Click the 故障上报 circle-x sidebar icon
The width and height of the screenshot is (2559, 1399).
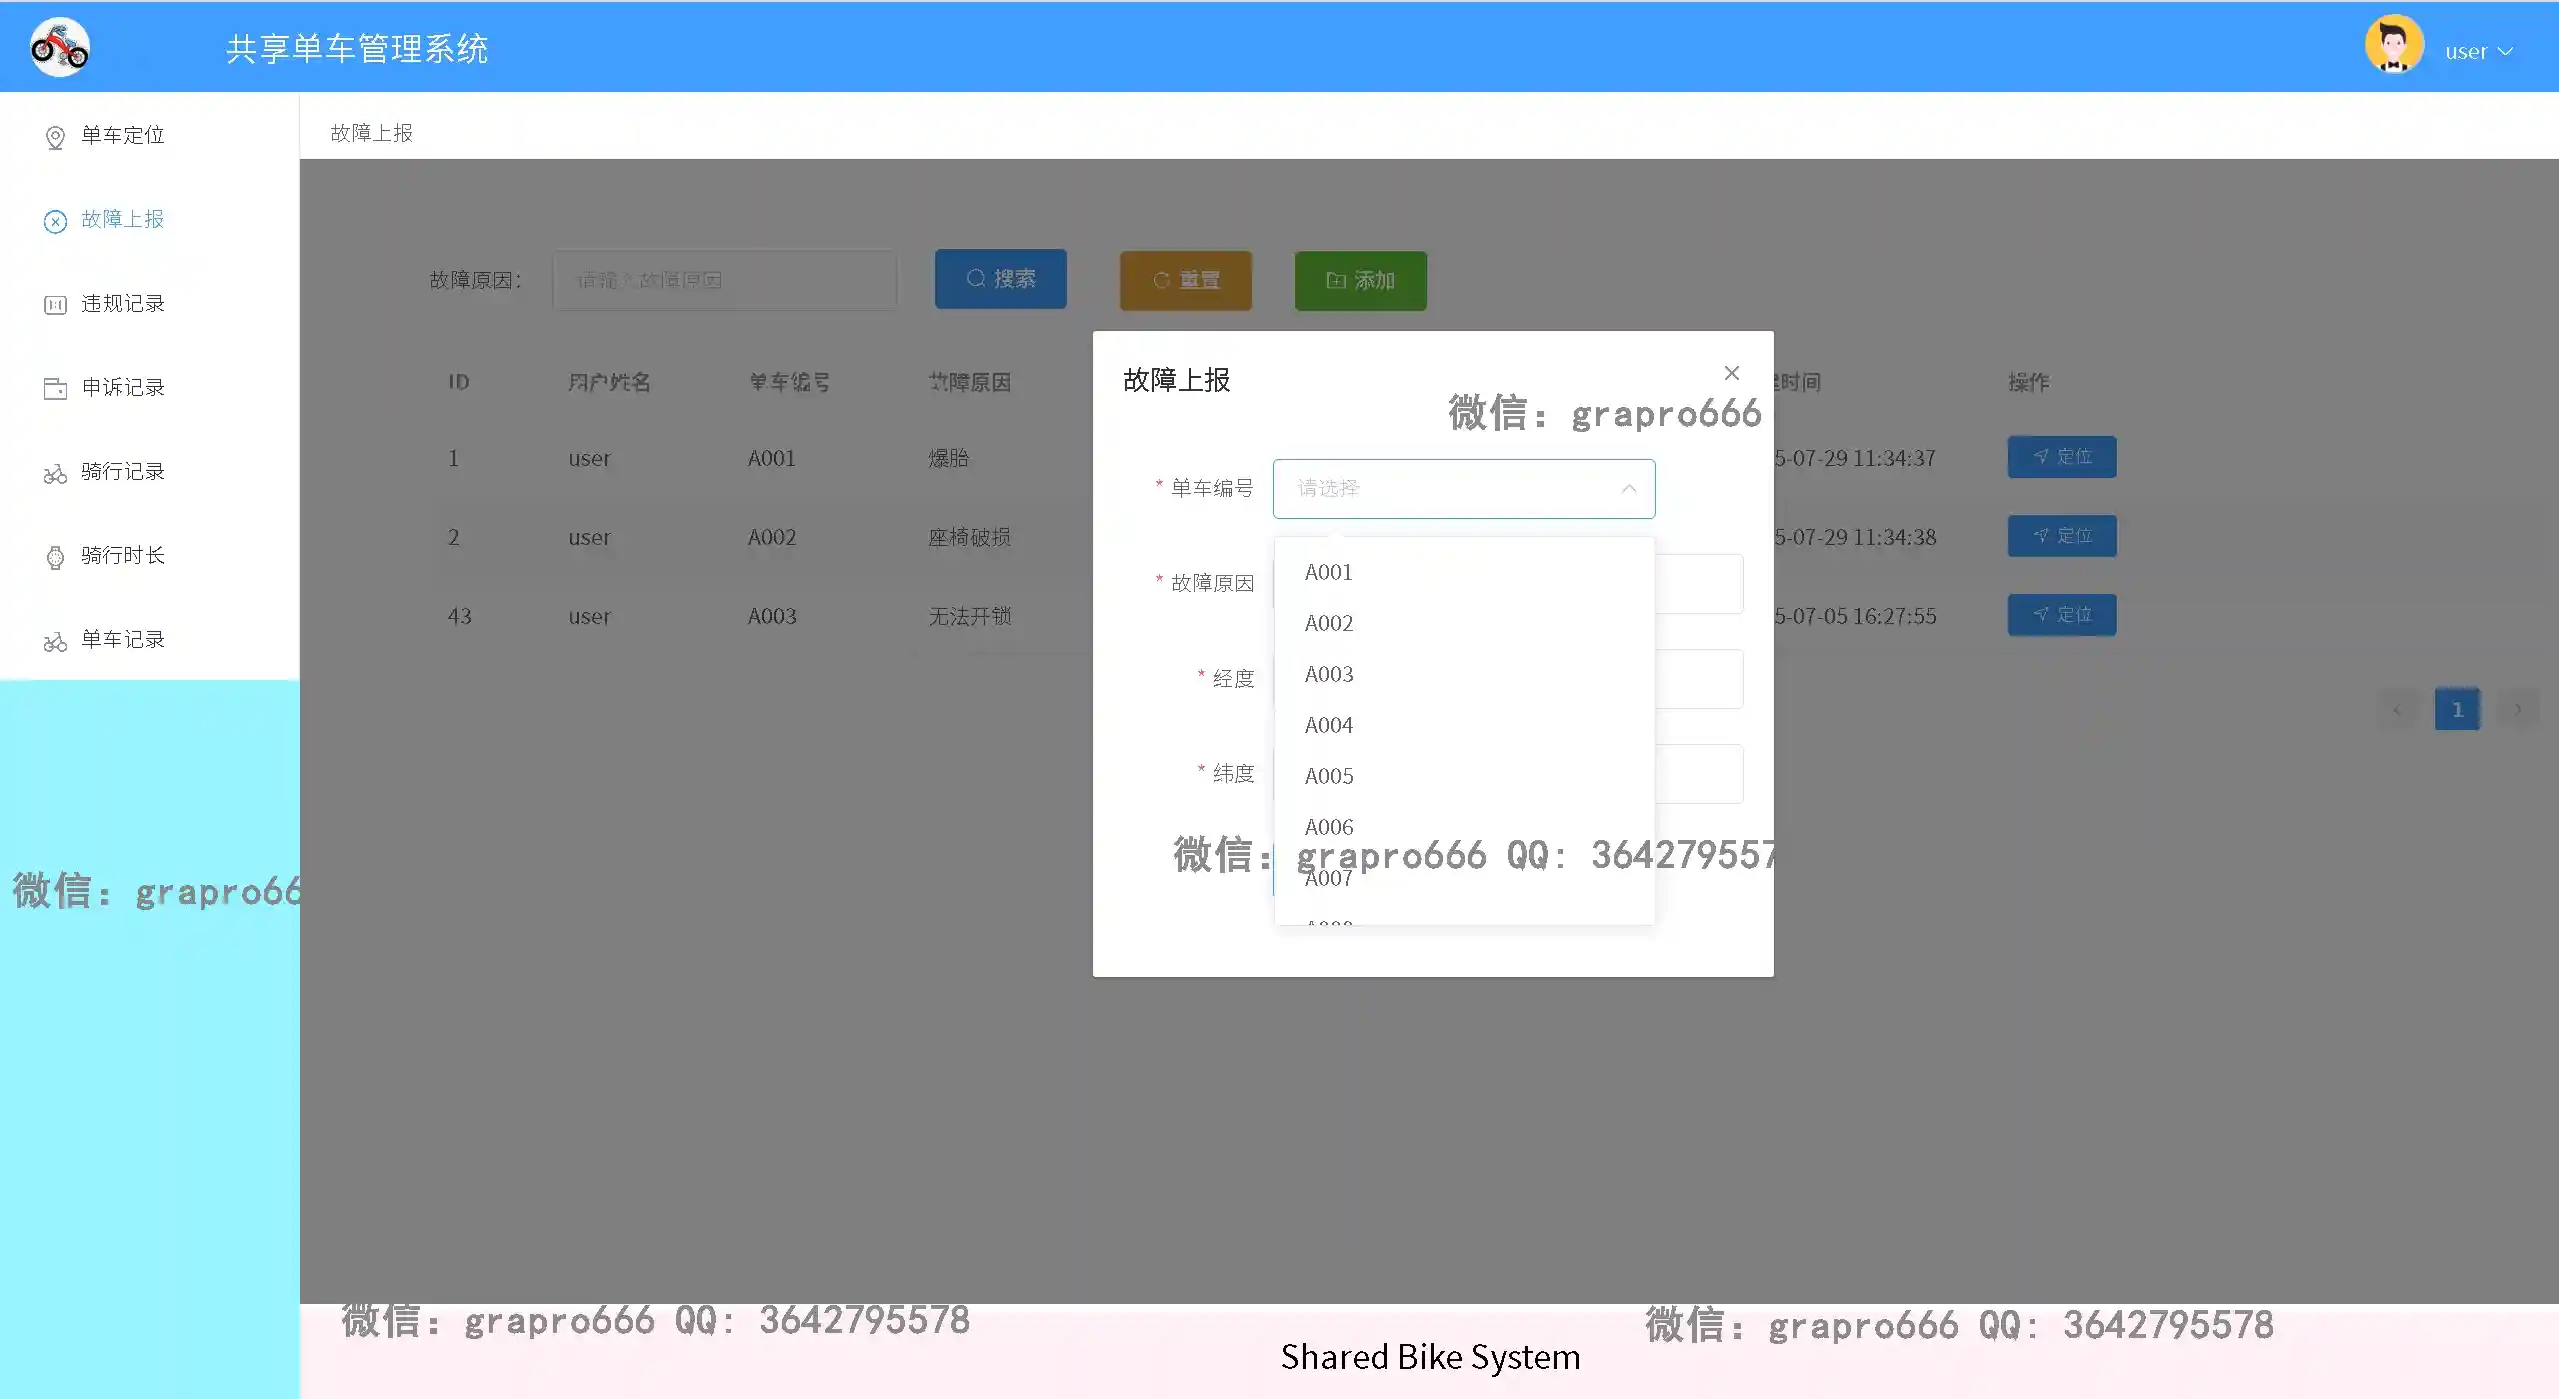pyautogui.click(x=55, y=221)
